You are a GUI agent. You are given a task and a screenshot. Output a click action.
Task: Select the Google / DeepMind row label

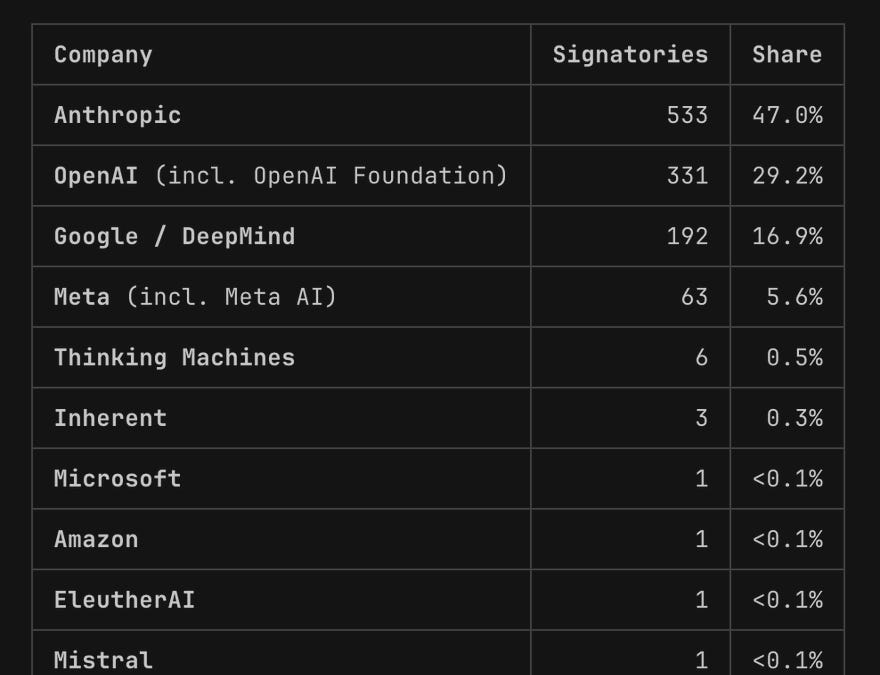(175, 237)
